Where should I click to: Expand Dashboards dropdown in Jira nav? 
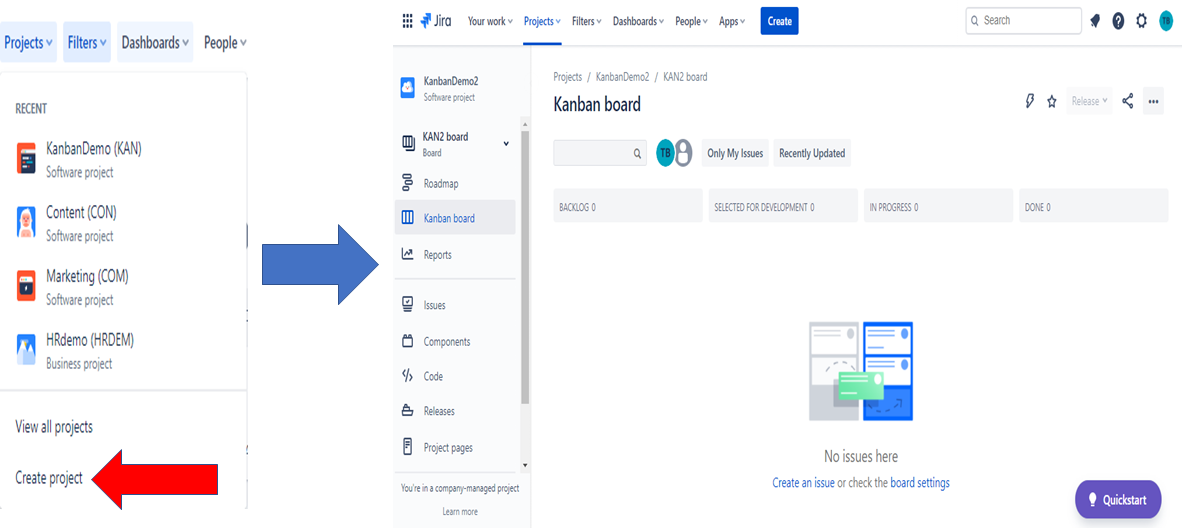point(638,21)
